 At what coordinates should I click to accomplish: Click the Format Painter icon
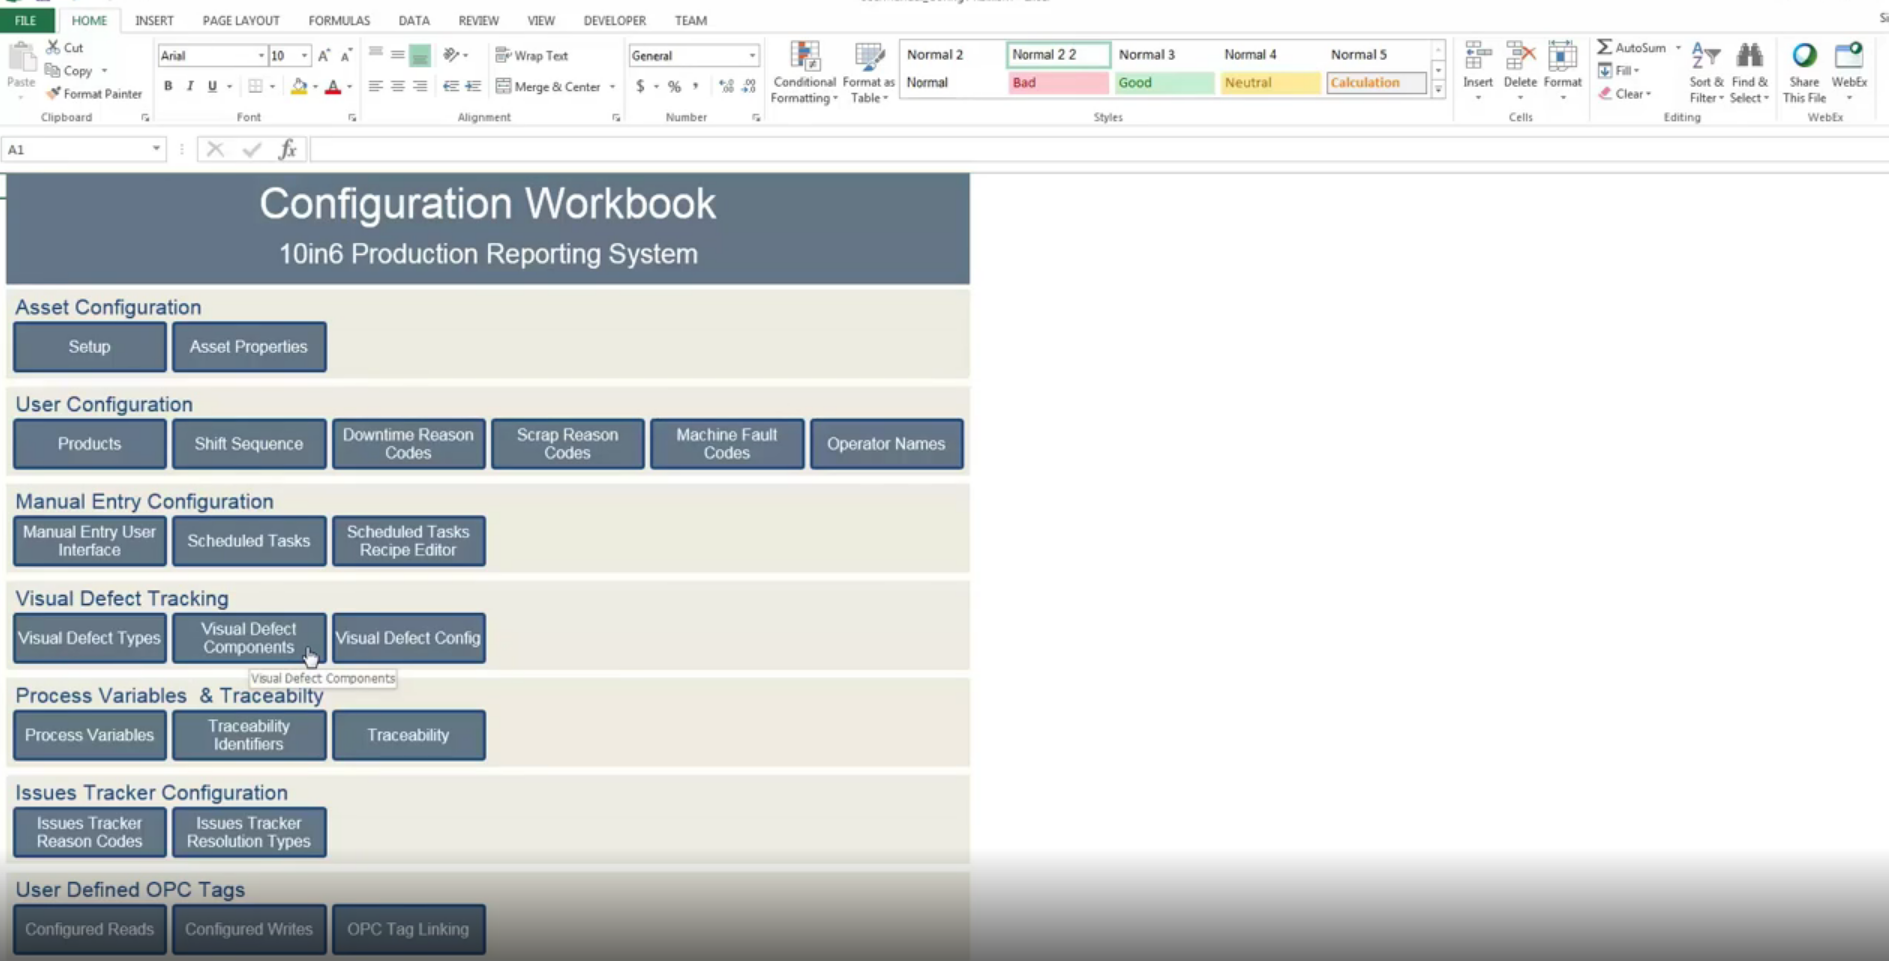[x=55, y=94]
